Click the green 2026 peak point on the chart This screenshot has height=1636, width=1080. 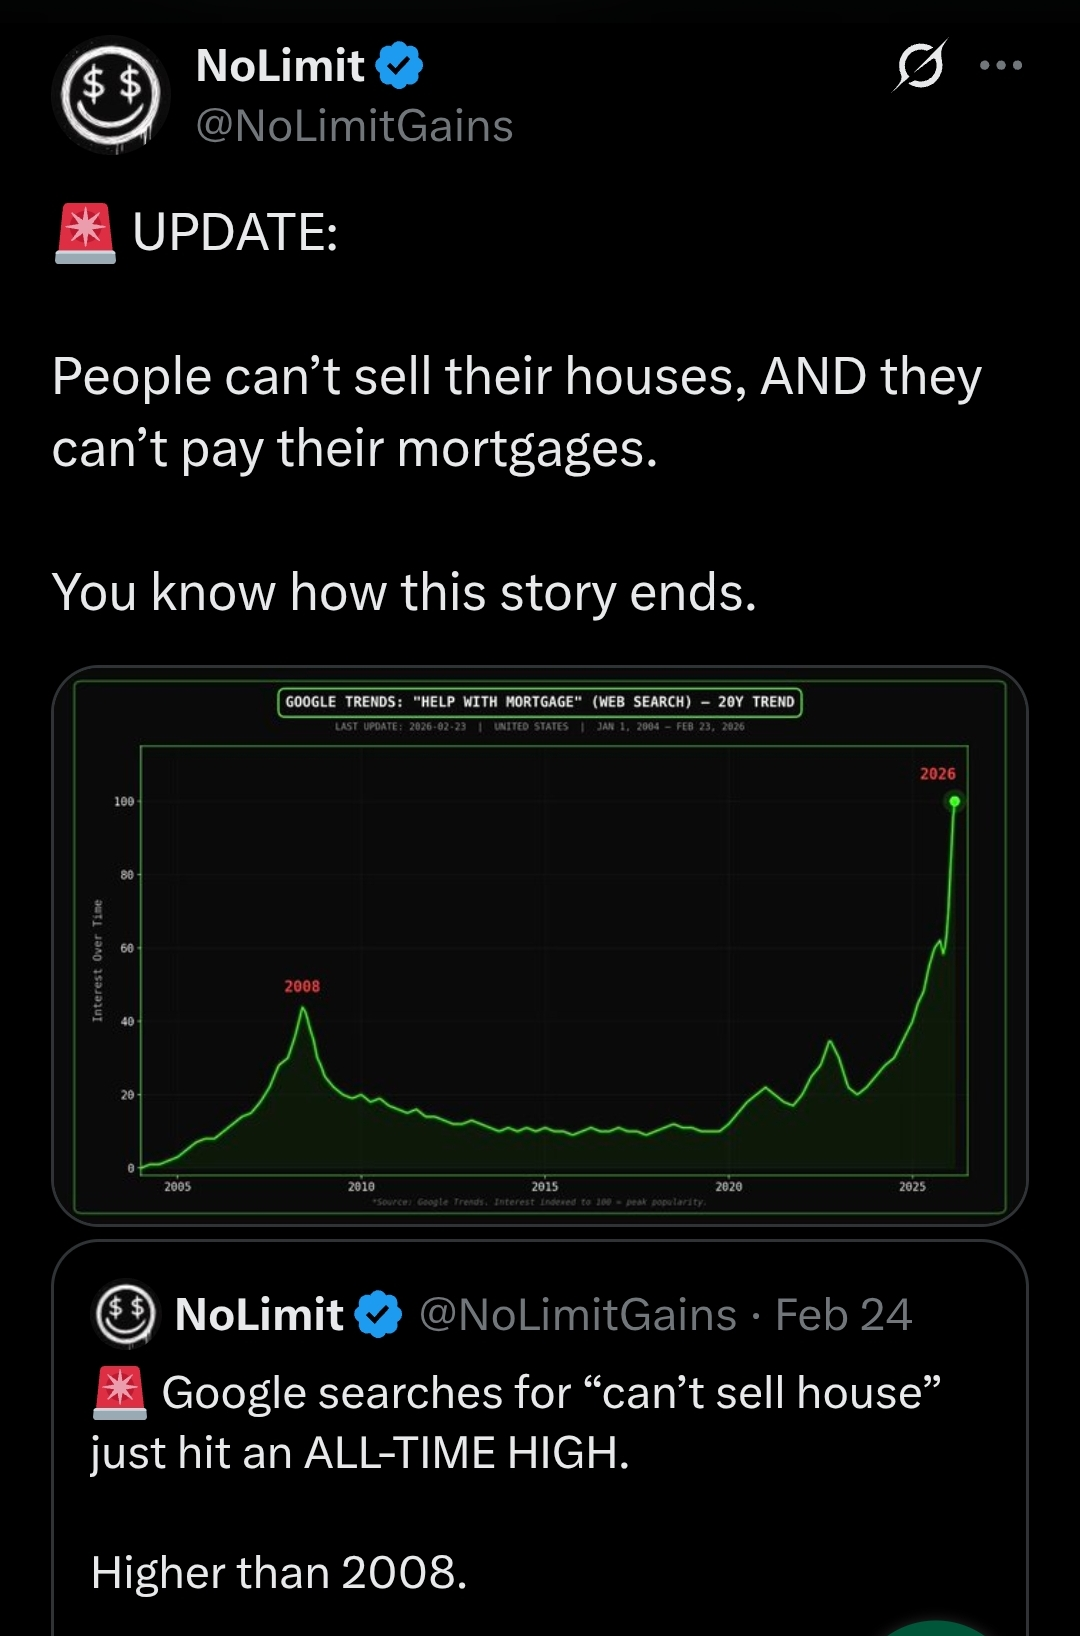pyautogui.click(x=954, y=802)
